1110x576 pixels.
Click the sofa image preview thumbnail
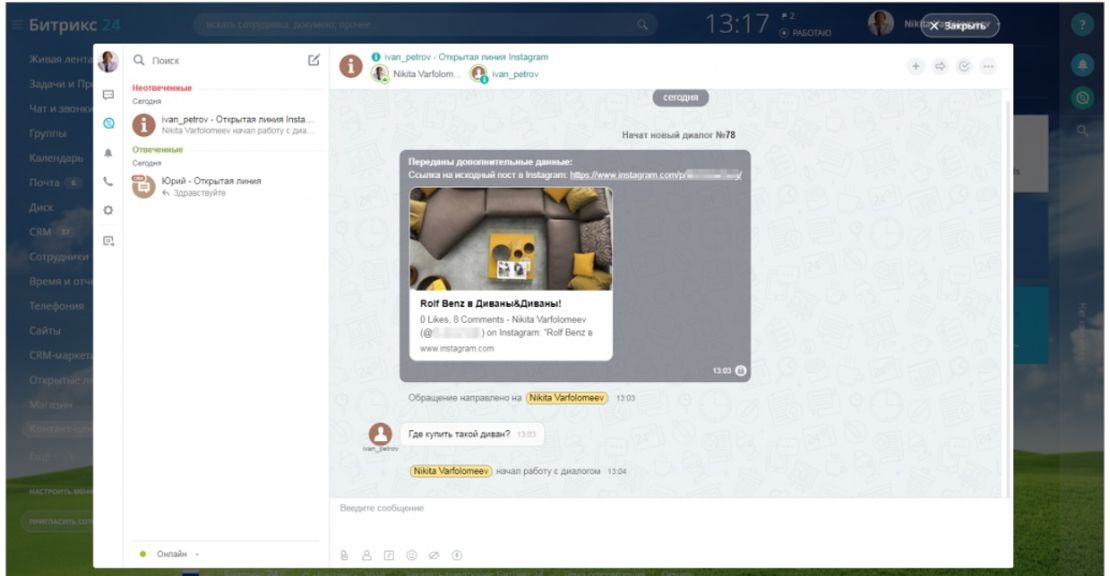[511, 238]
